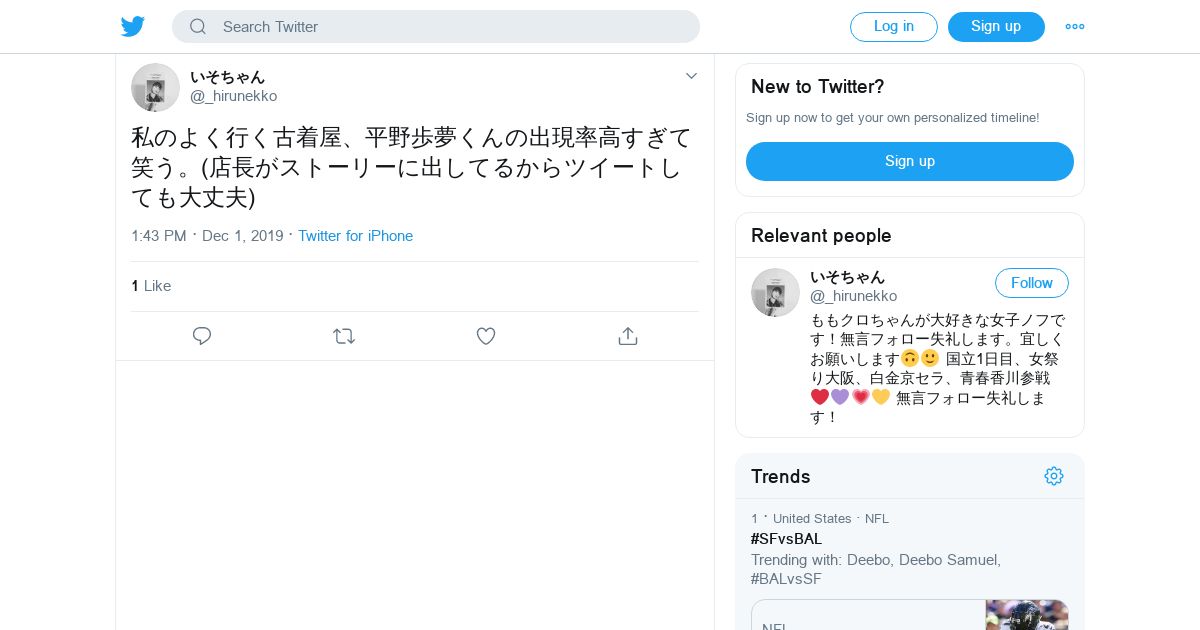
Task: Expand the tweet options chevron
Action: (691, 76)
